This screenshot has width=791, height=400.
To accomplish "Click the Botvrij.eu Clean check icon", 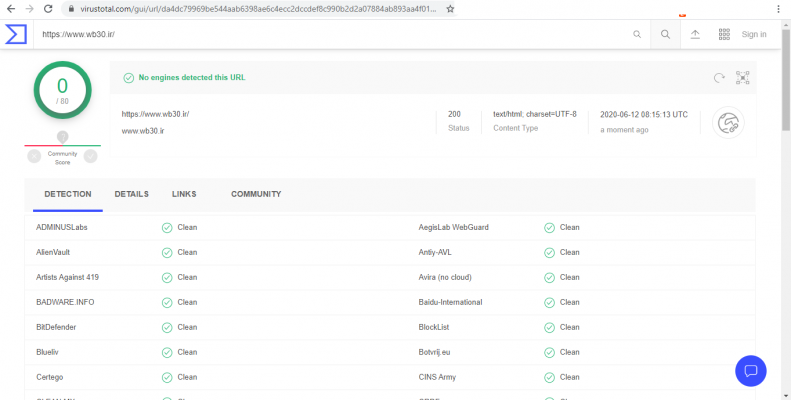I will (549, 353).
